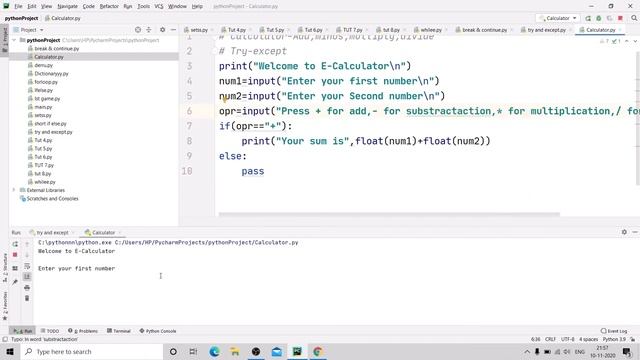Open the Problems tool window
The height and width of the screenshot is (360, 640).
[x=83, y=331]
